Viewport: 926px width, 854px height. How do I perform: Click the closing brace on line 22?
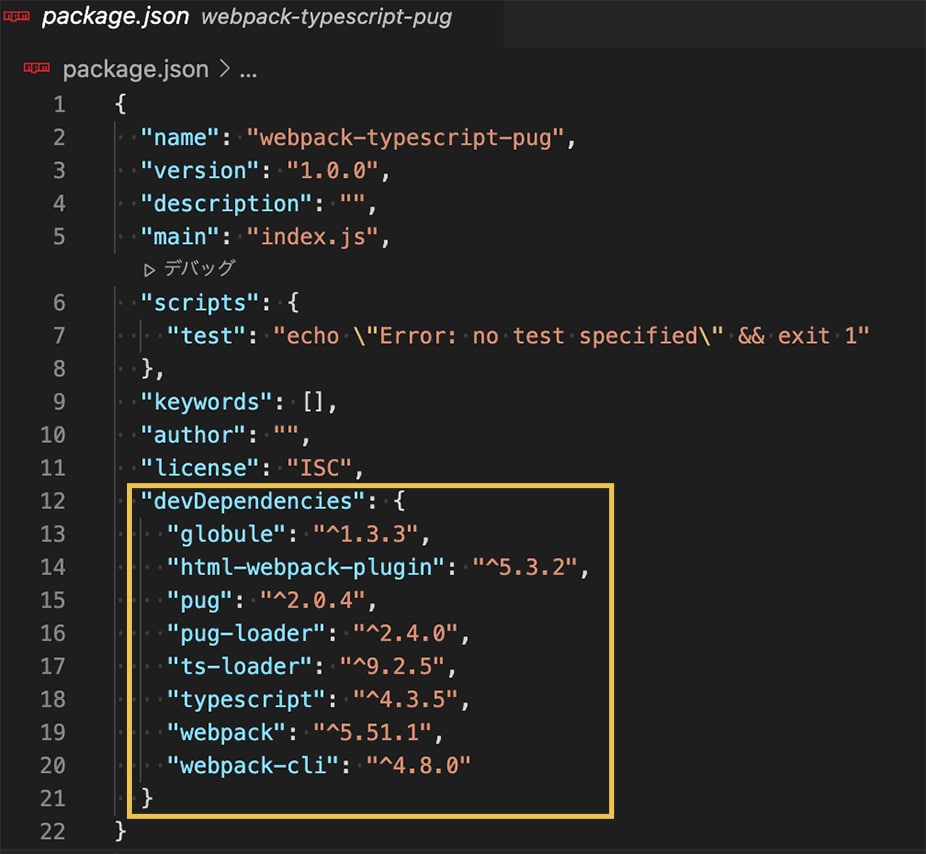(120, 832)
